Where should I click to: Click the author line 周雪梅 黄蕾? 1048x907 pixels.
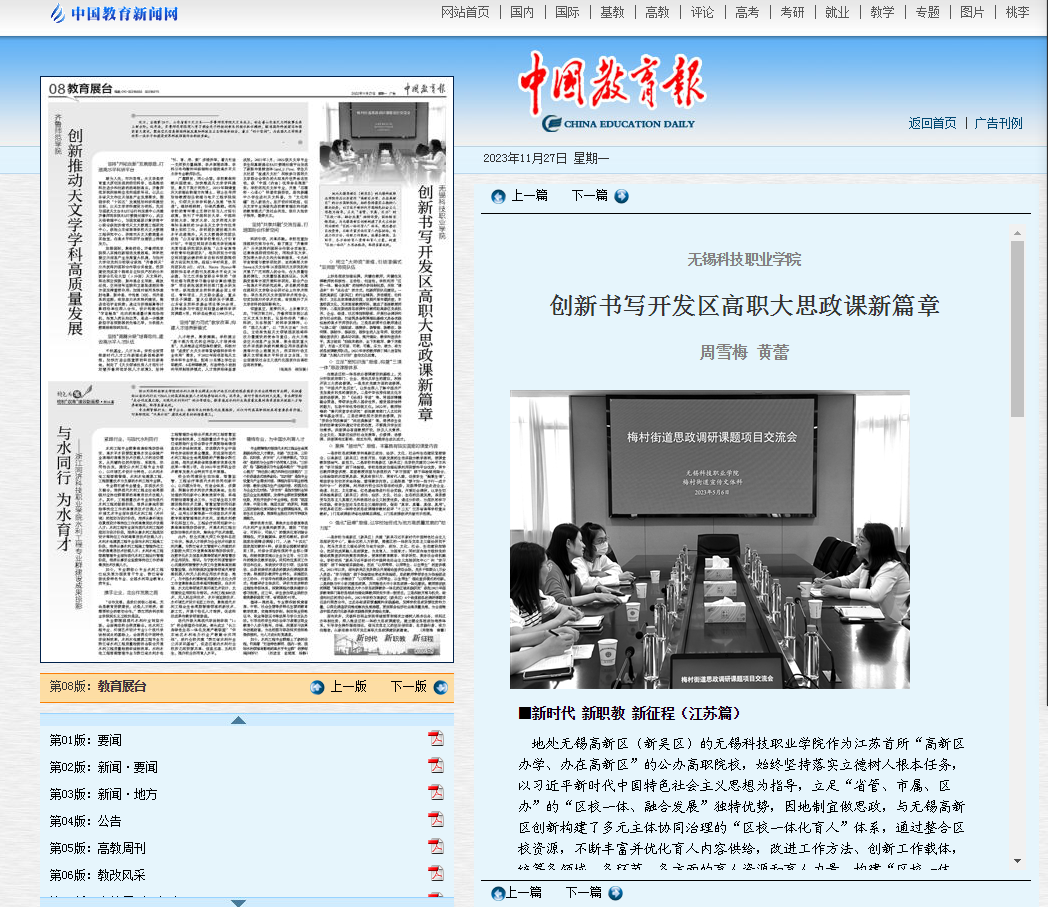[x=745, y=352]
